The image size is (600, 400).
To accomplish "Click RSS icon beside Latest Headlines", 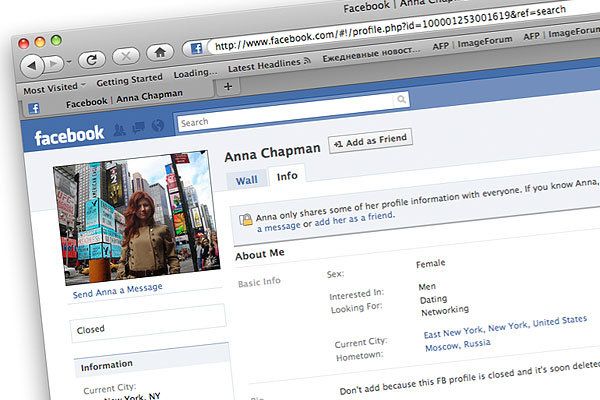I will (307, 60).
